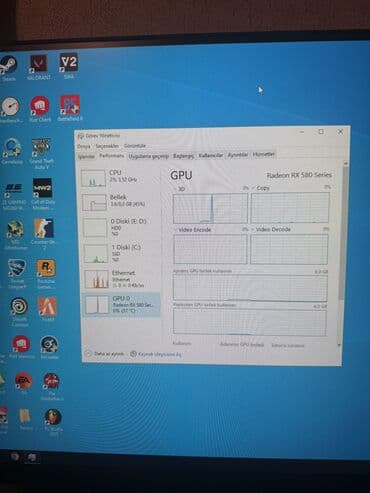Select Bellek in the performance sidebar
The height and width of the screenshot is (493, 370).
pos(121,201)
